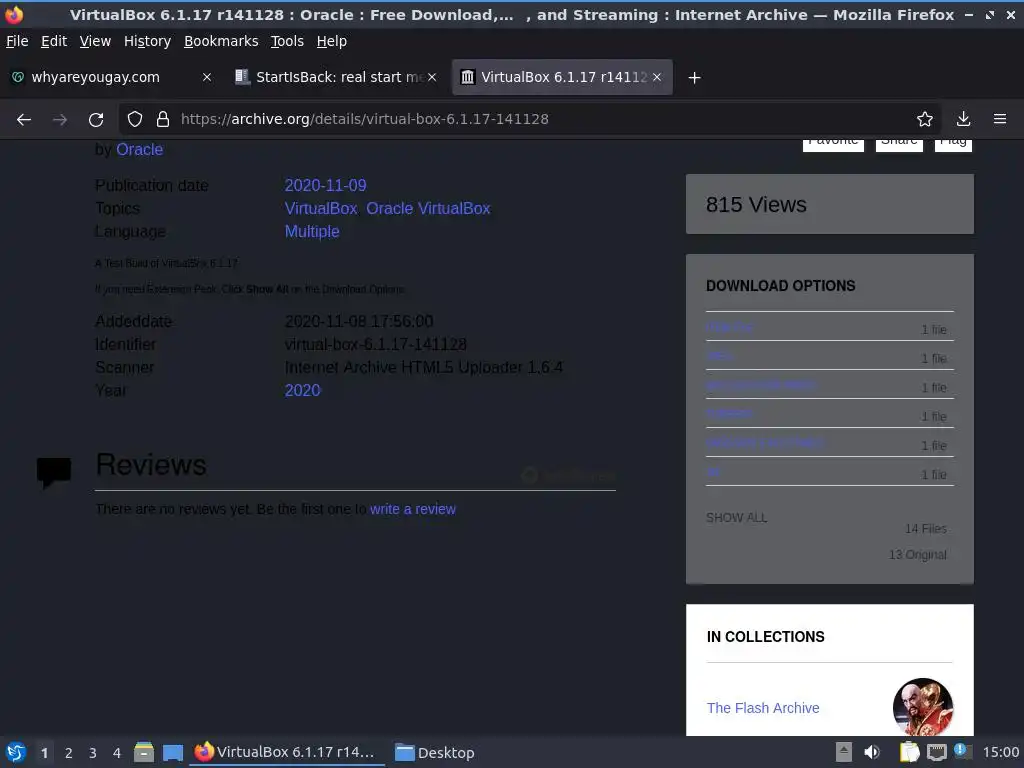Open the 2020-11-09 publication date link
1024x768 pixels.
325,185
